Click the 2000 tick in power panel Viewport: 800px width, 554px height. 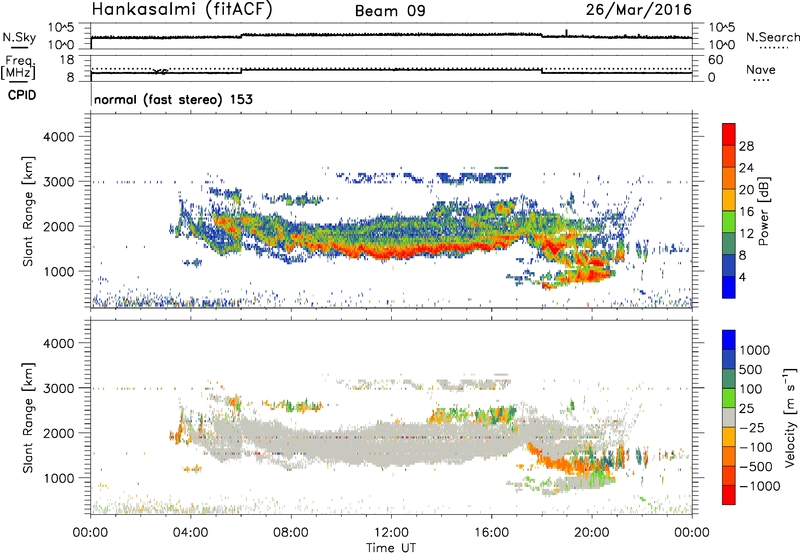point(59,226)
